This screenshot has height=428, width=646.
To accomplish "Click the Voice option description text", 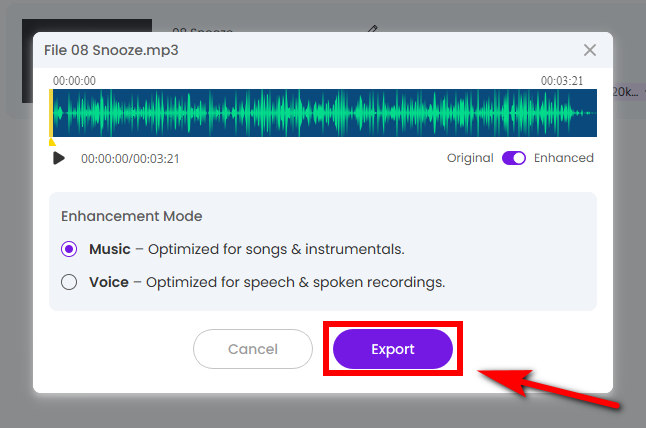I will coord(294,282).
